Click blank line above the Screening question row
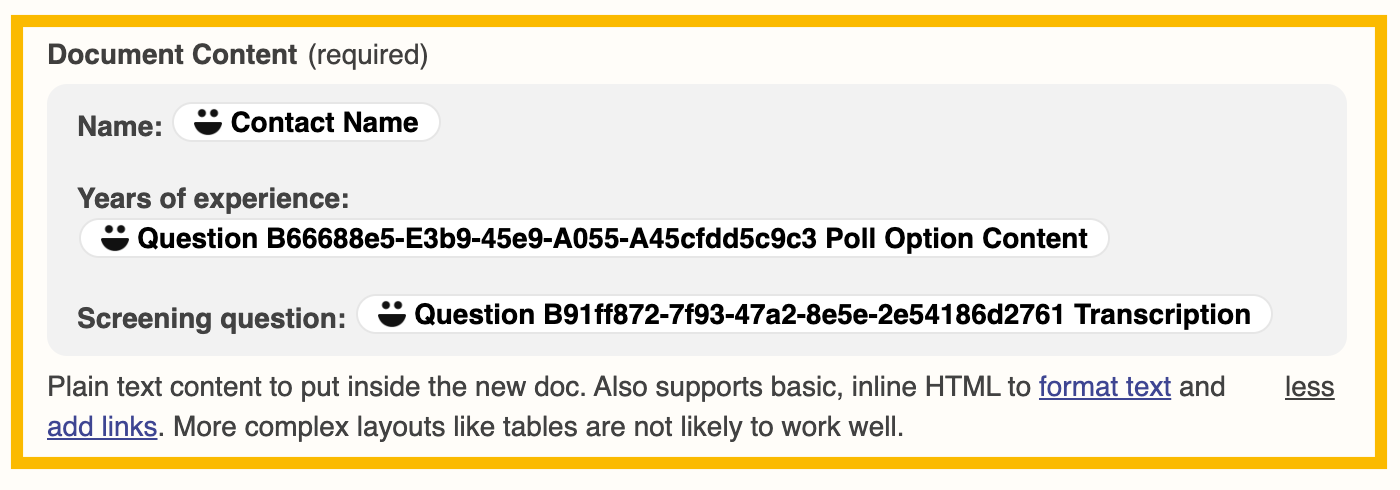The width and height of the screenshot is (1400, 490). (697, 276)
